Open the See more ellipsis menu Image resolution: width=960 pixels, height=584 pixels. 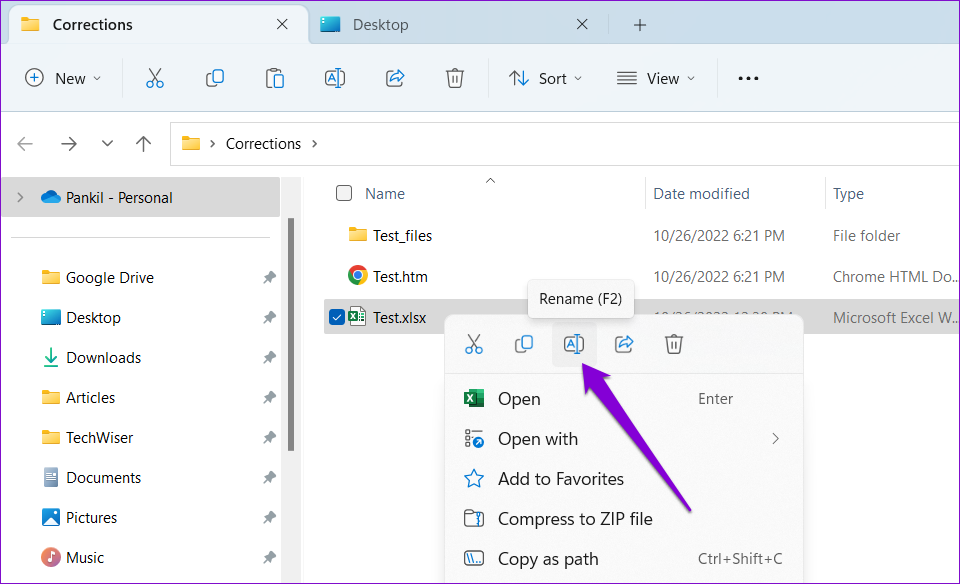748,78
